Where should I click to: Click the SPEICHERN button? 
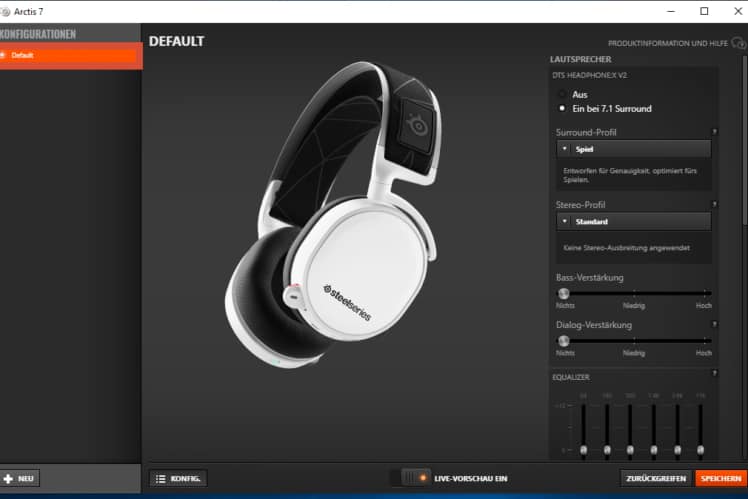click(721, 478)
